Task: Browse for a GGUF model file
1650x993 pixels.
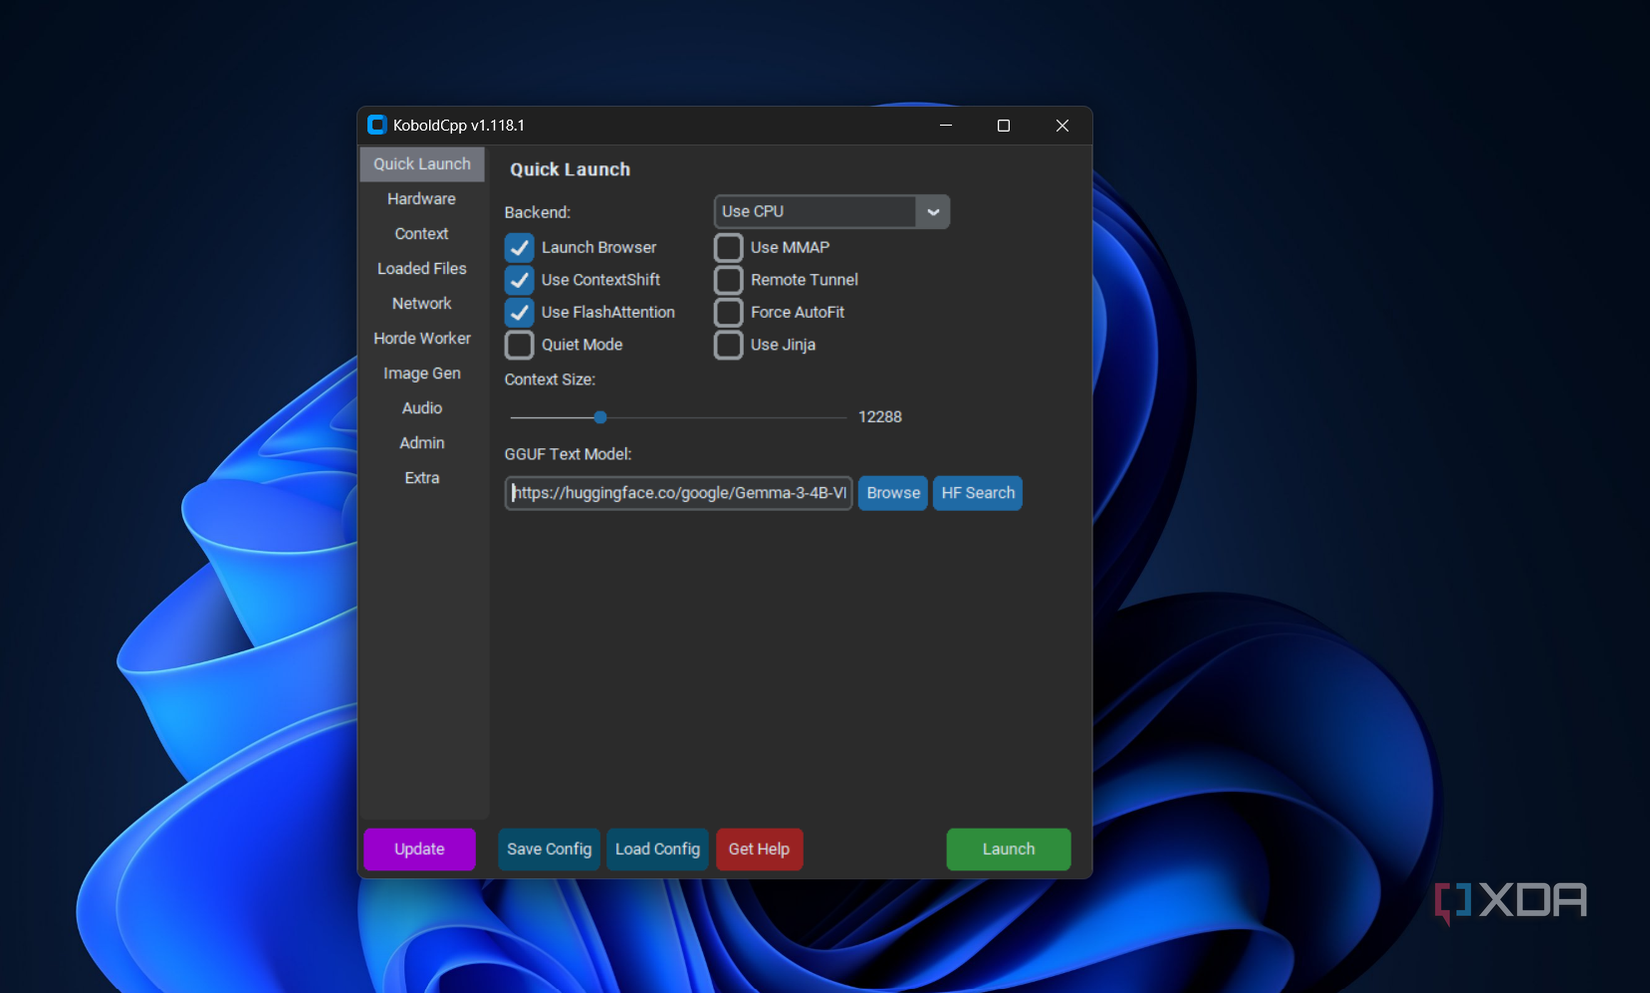Action: pos(893,493)
